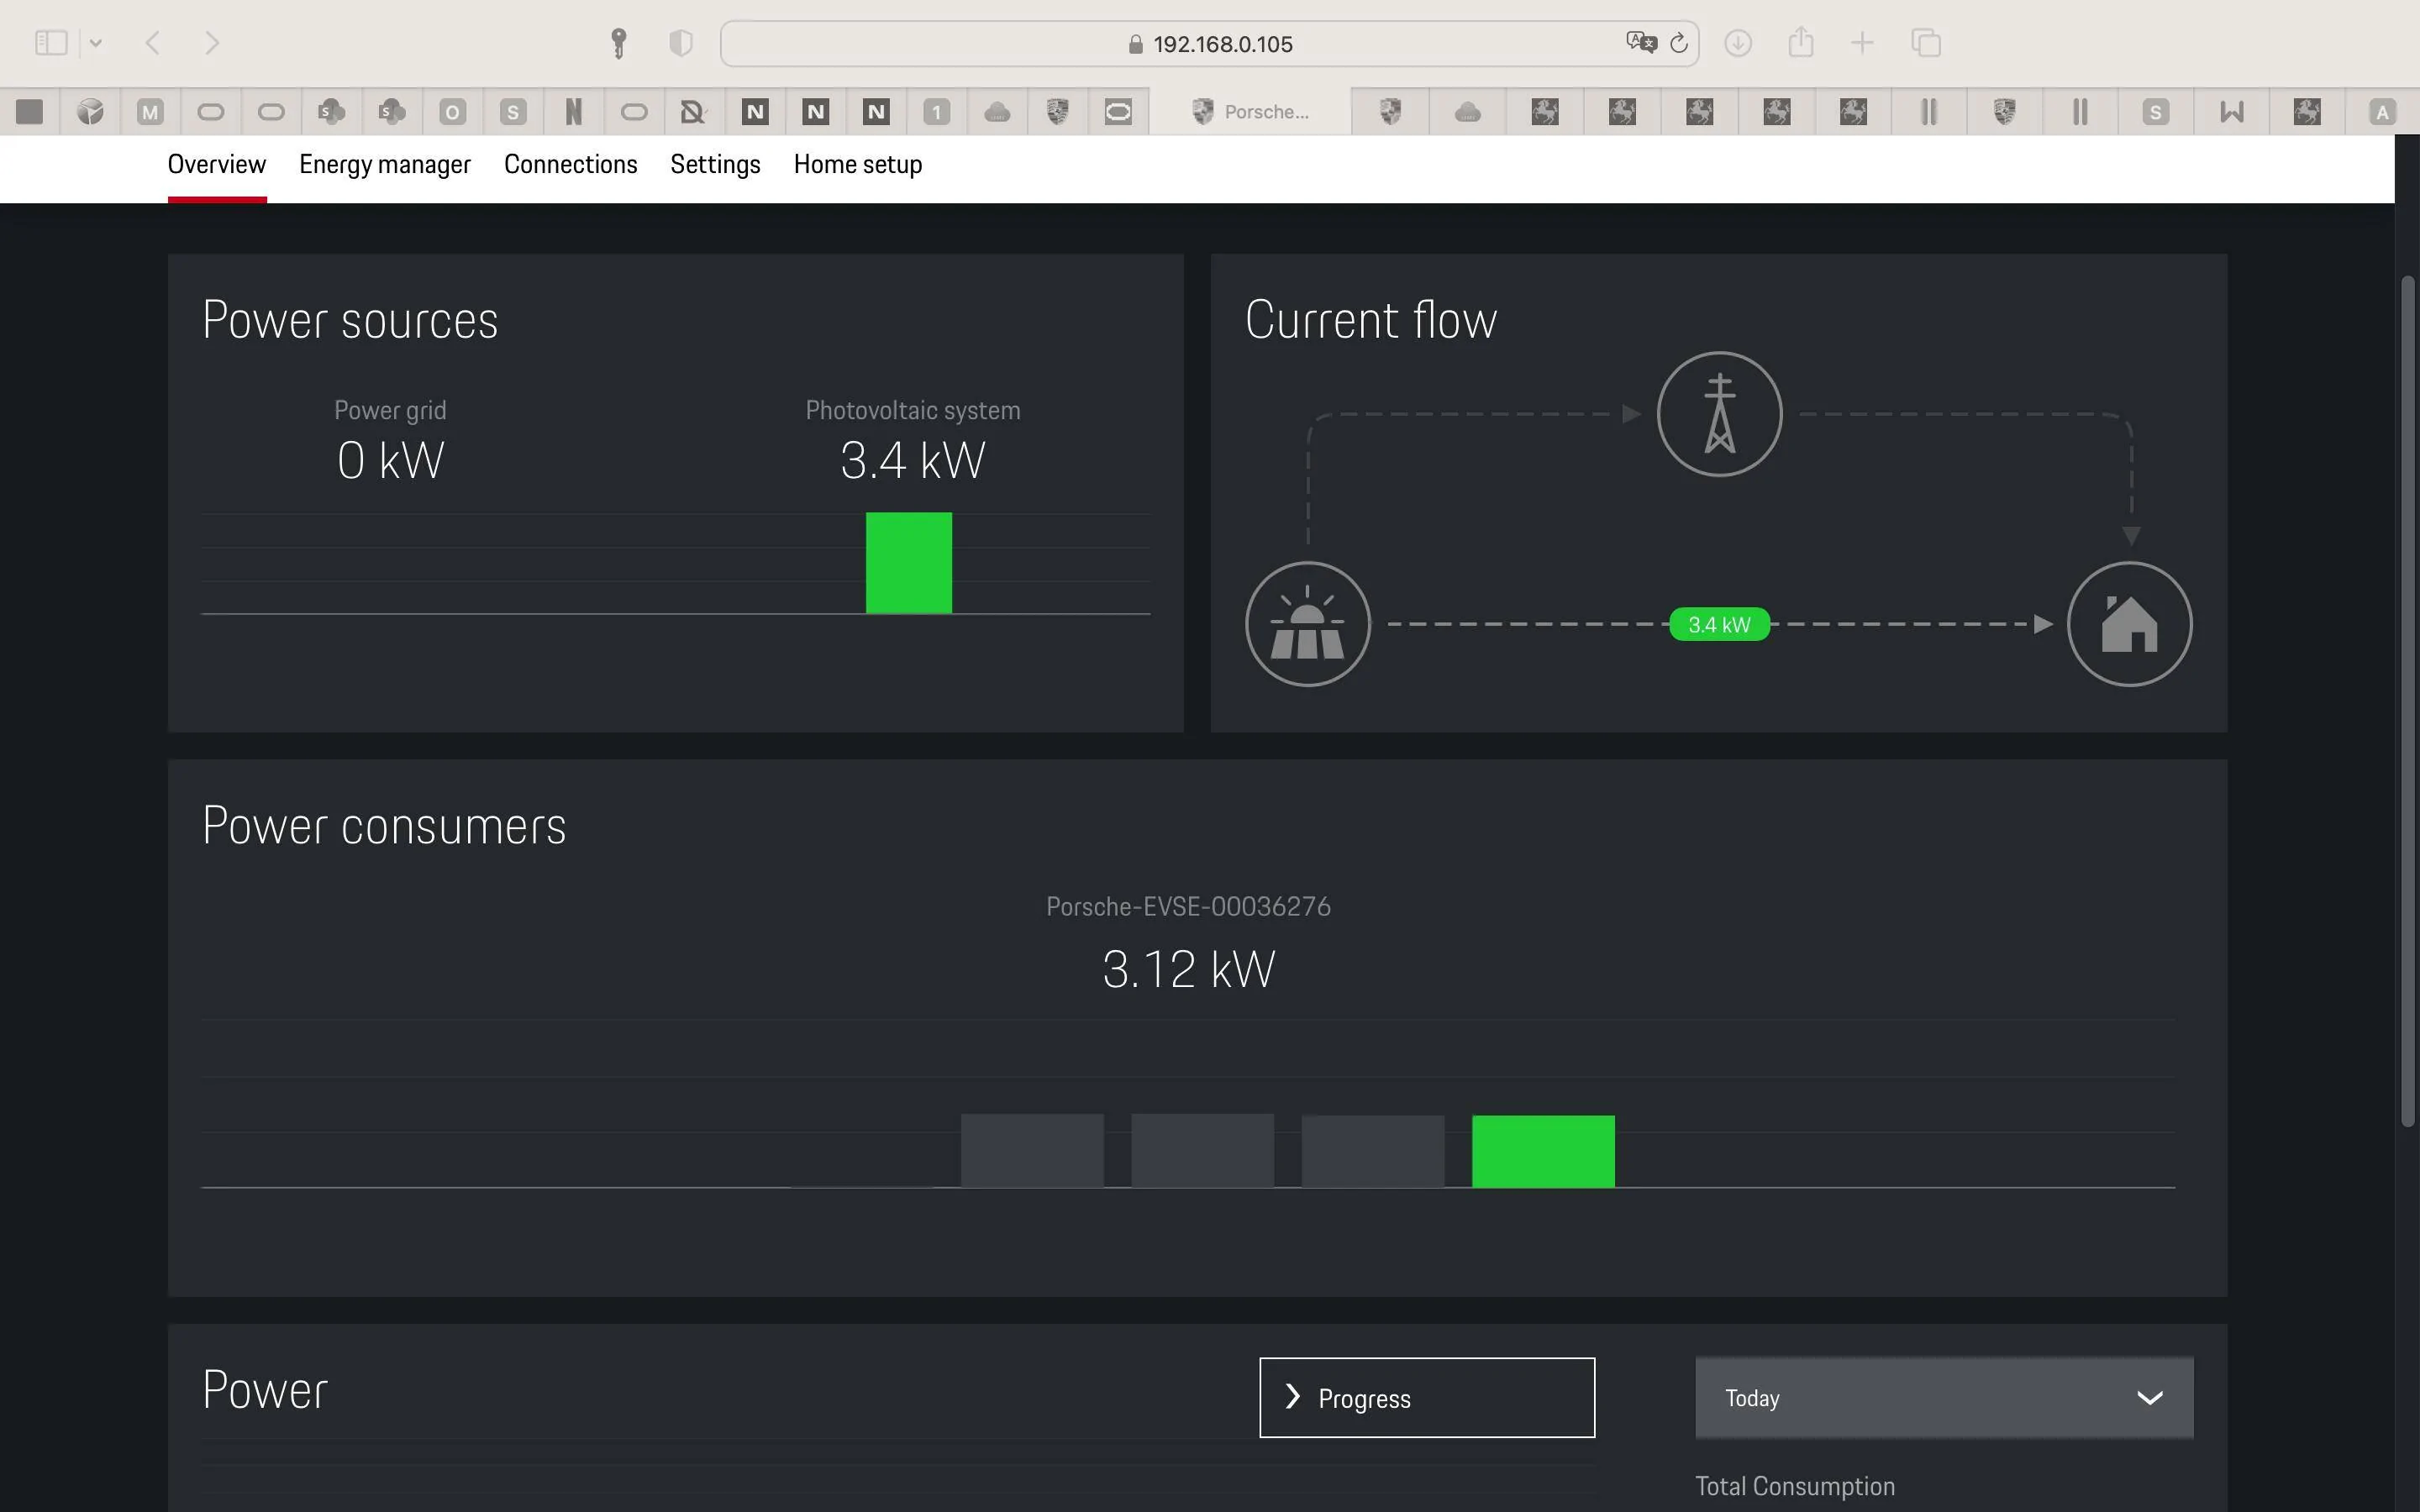Click the page vertical scrollbar
Screen dimensions: 2420x1512
(2407, 700)
